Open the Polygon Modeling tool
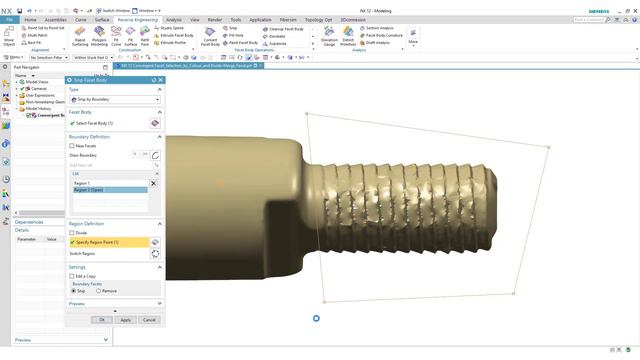This screenshot has width=640, height=360. (99, 36)
